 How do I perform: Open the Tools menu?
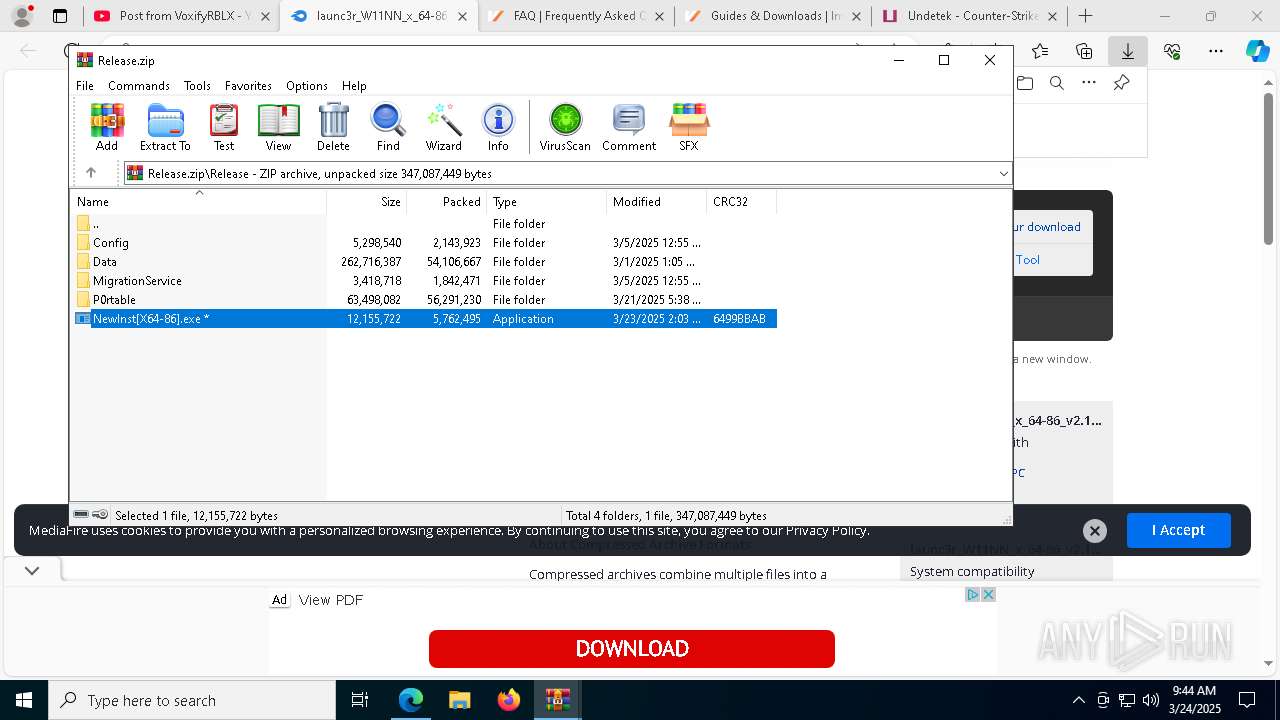click(197, 86)
